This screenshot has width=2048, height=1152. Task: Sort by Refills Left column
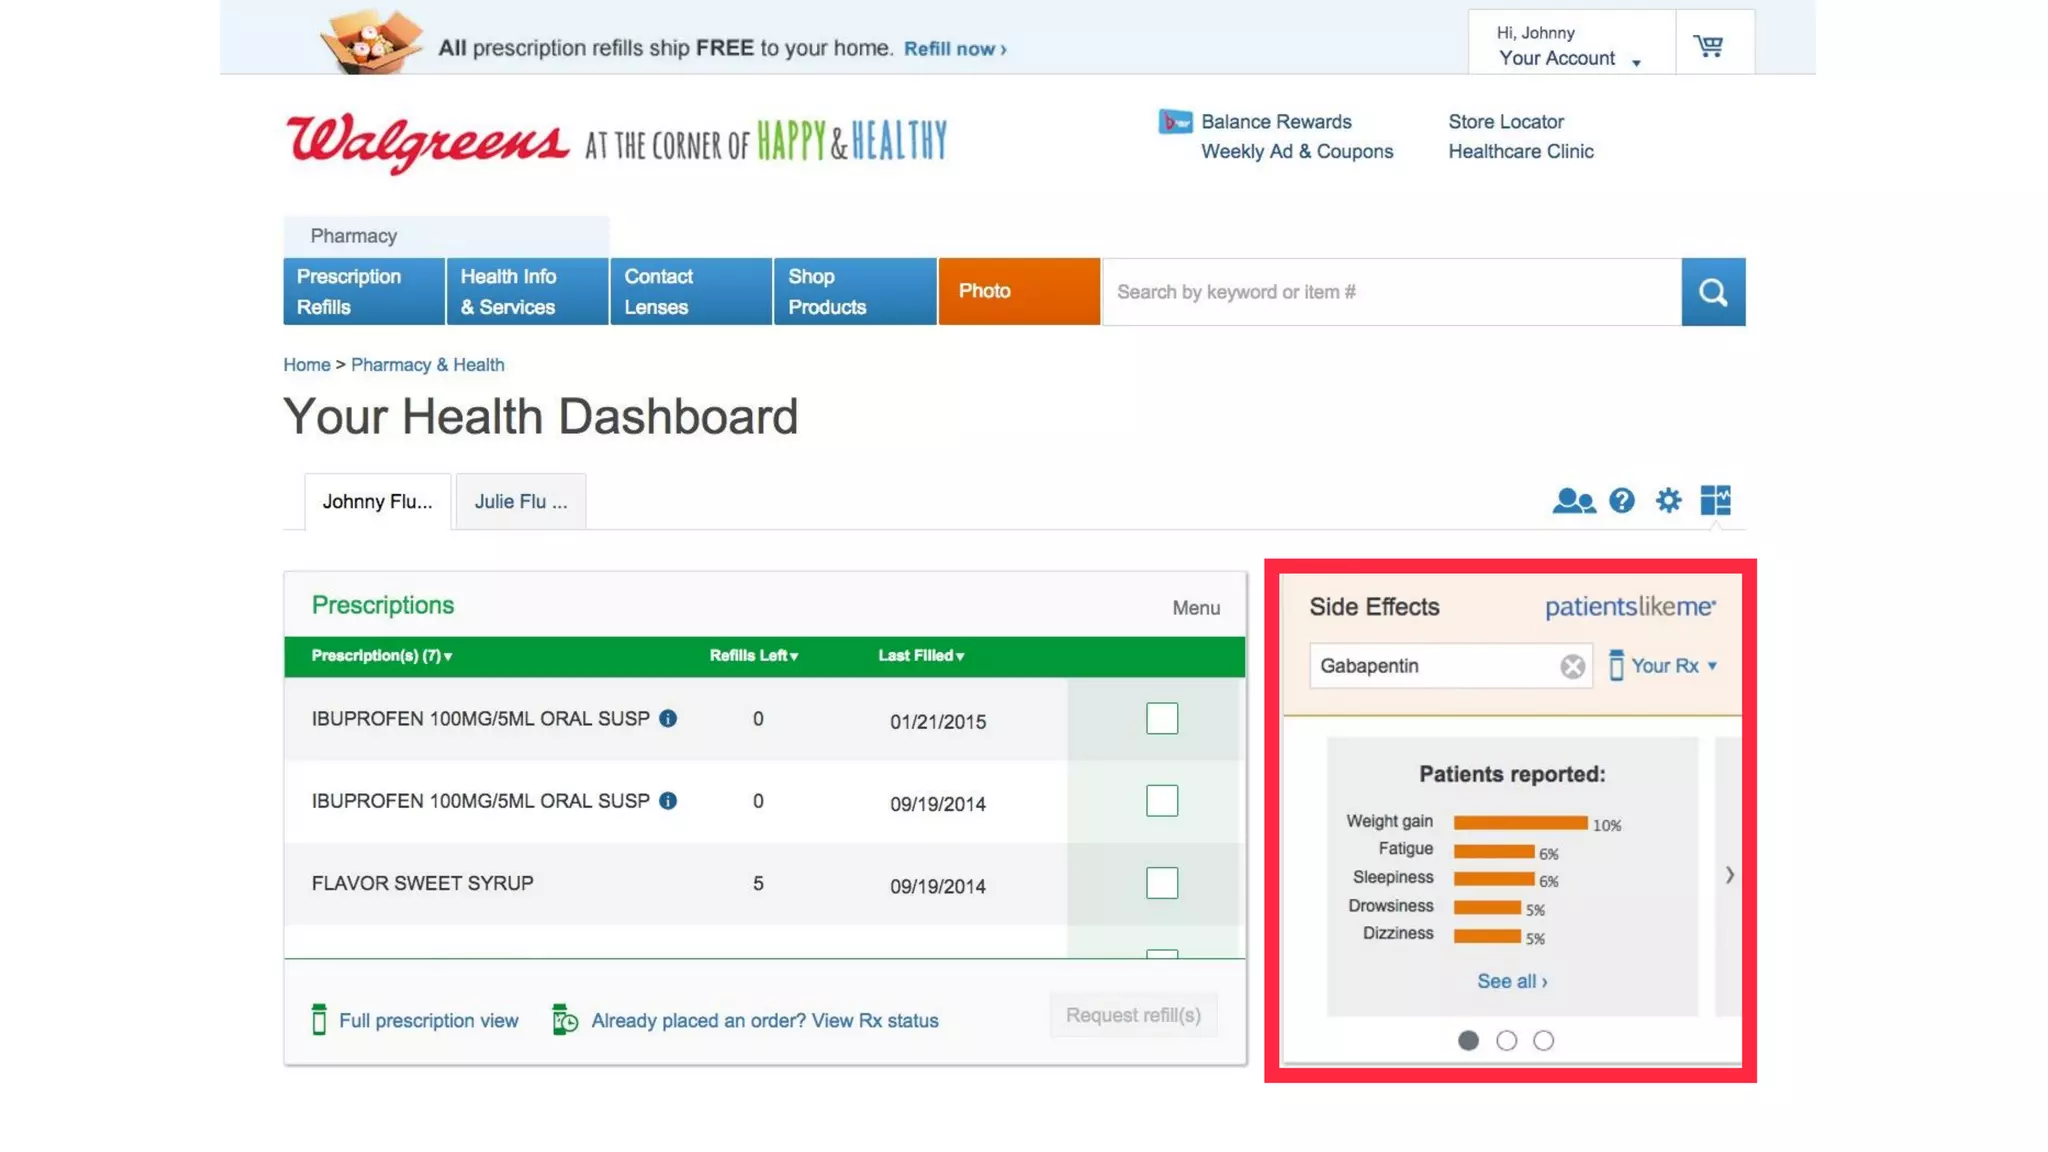click(x=754, y=656)
